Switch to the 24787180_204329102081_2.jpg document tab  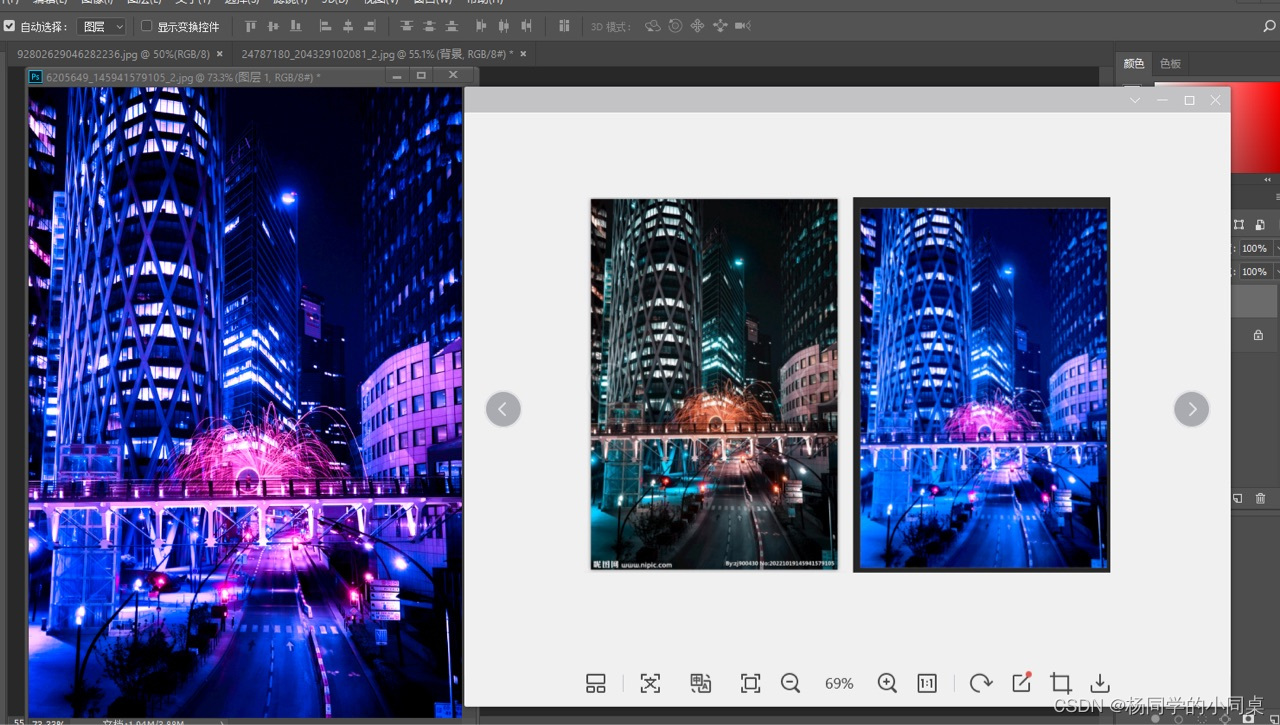coord(377,54)
